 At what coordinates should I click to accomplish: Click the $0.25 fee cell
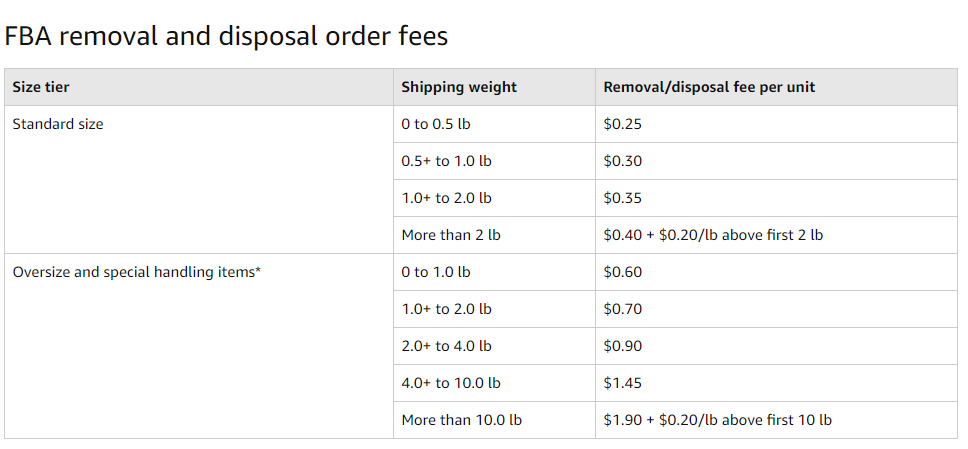pos(776,124)
